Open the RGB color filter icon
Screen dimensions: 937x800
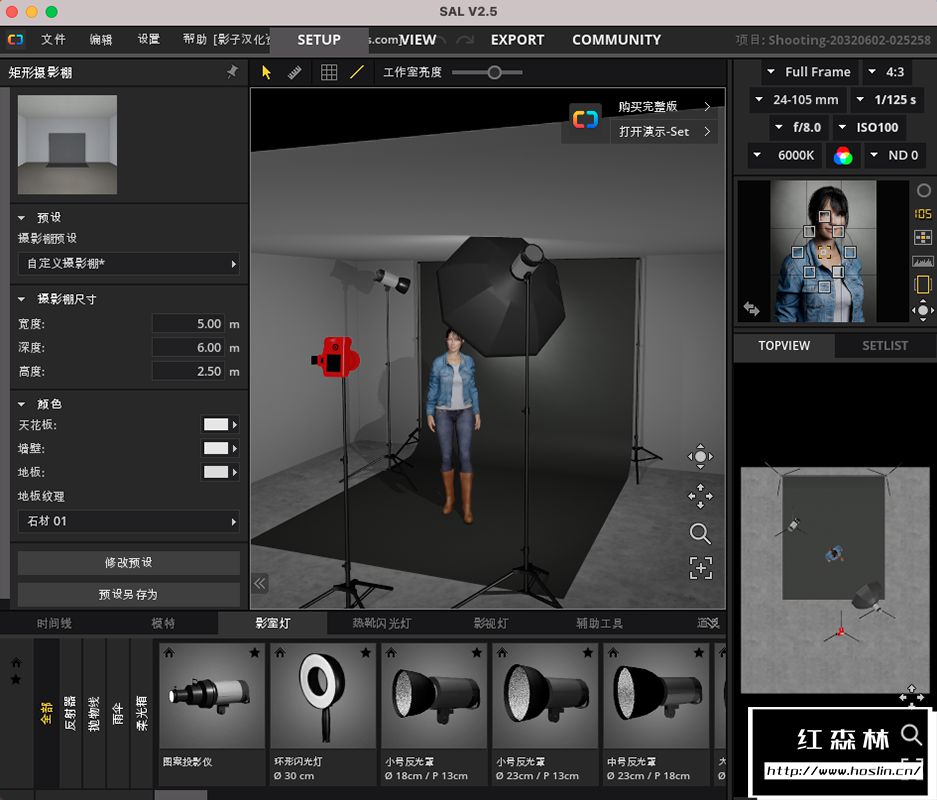point(843,155)
